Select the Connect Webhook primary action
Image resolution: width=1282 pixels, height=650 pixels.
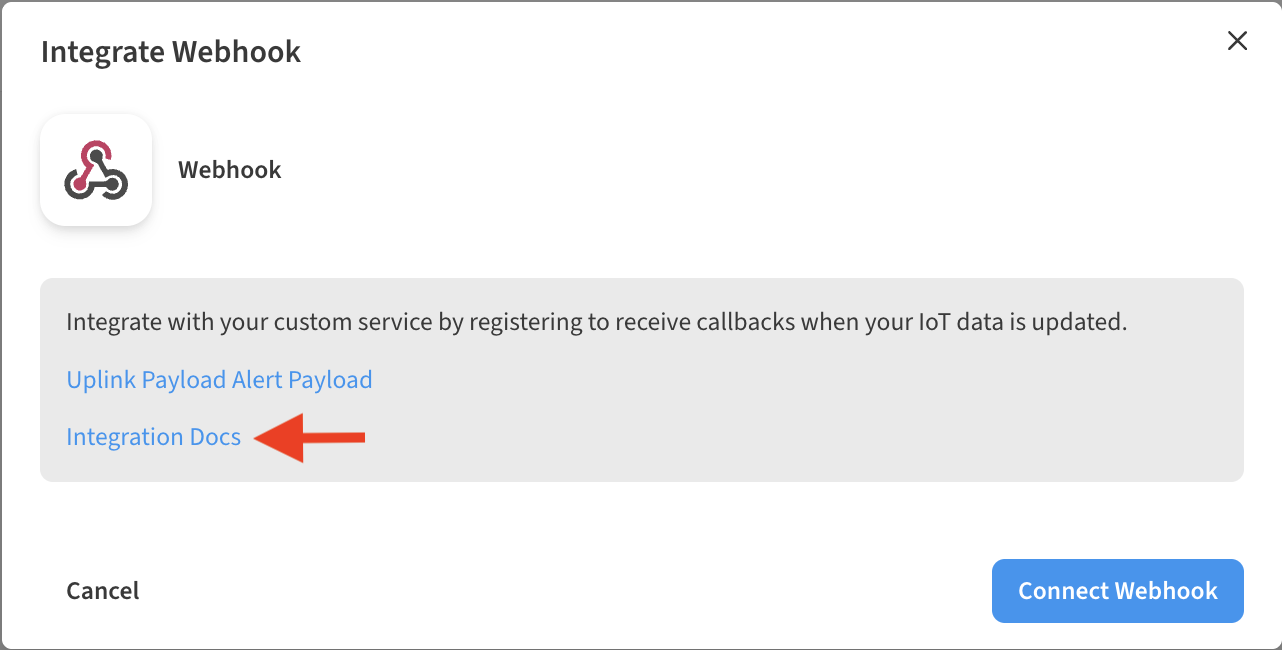tap(1117, 590)
